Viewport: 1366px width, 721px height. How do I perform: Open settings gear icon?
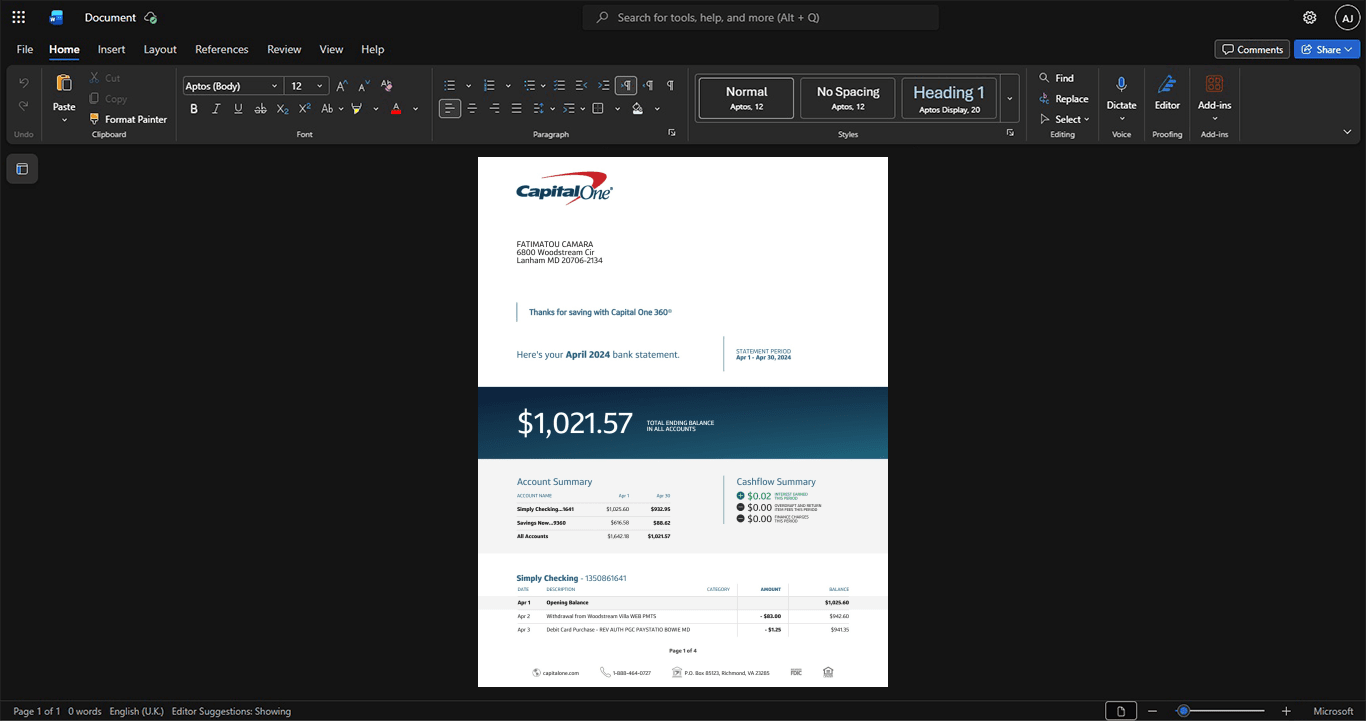click(1310, 18)
